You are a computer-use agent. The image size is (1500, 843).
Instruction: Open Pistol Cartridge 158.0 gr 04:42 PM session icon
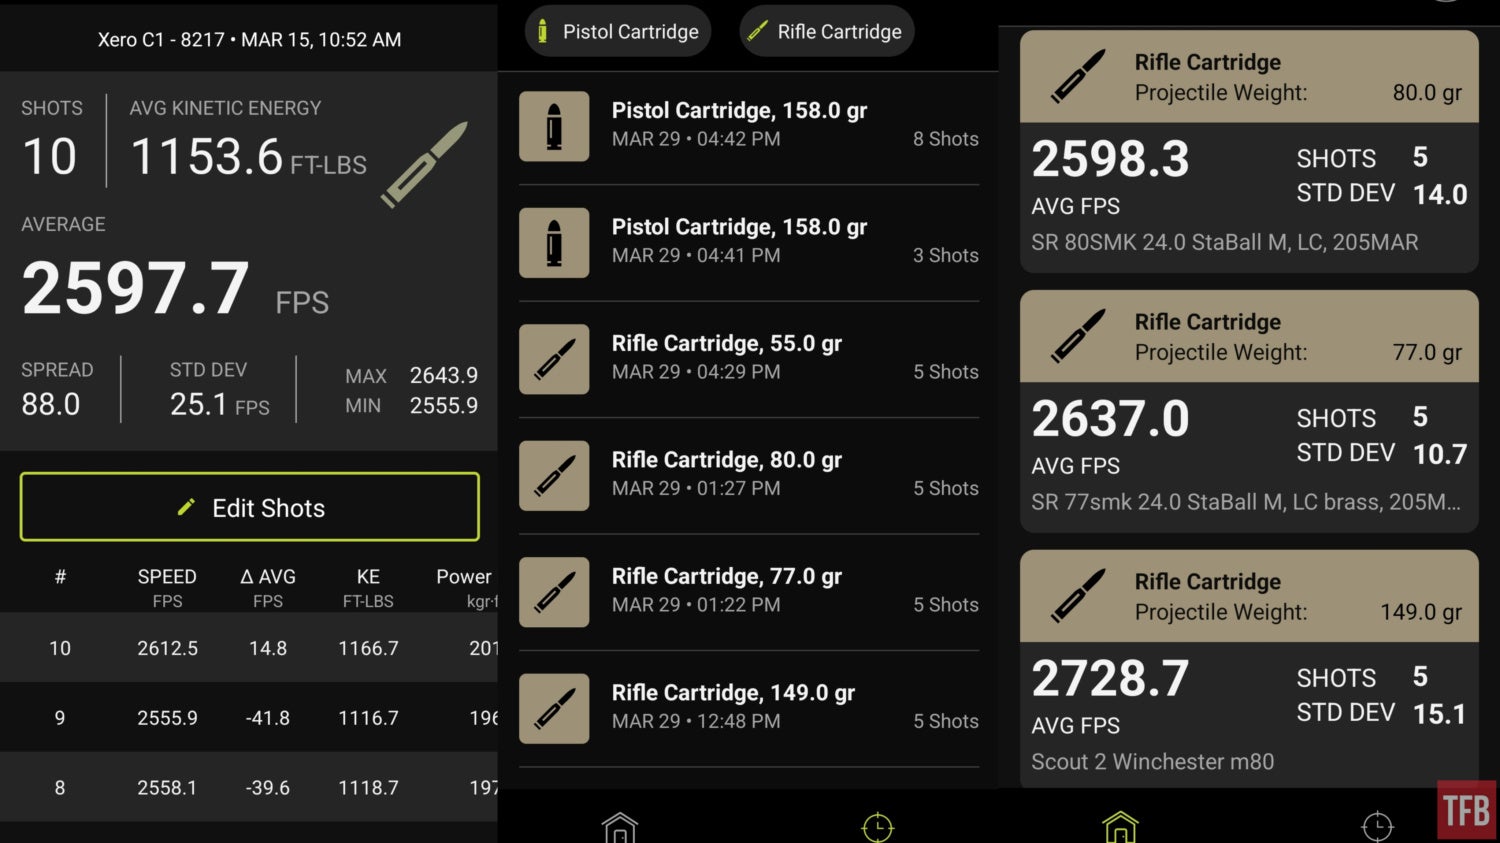pos(554,127)
